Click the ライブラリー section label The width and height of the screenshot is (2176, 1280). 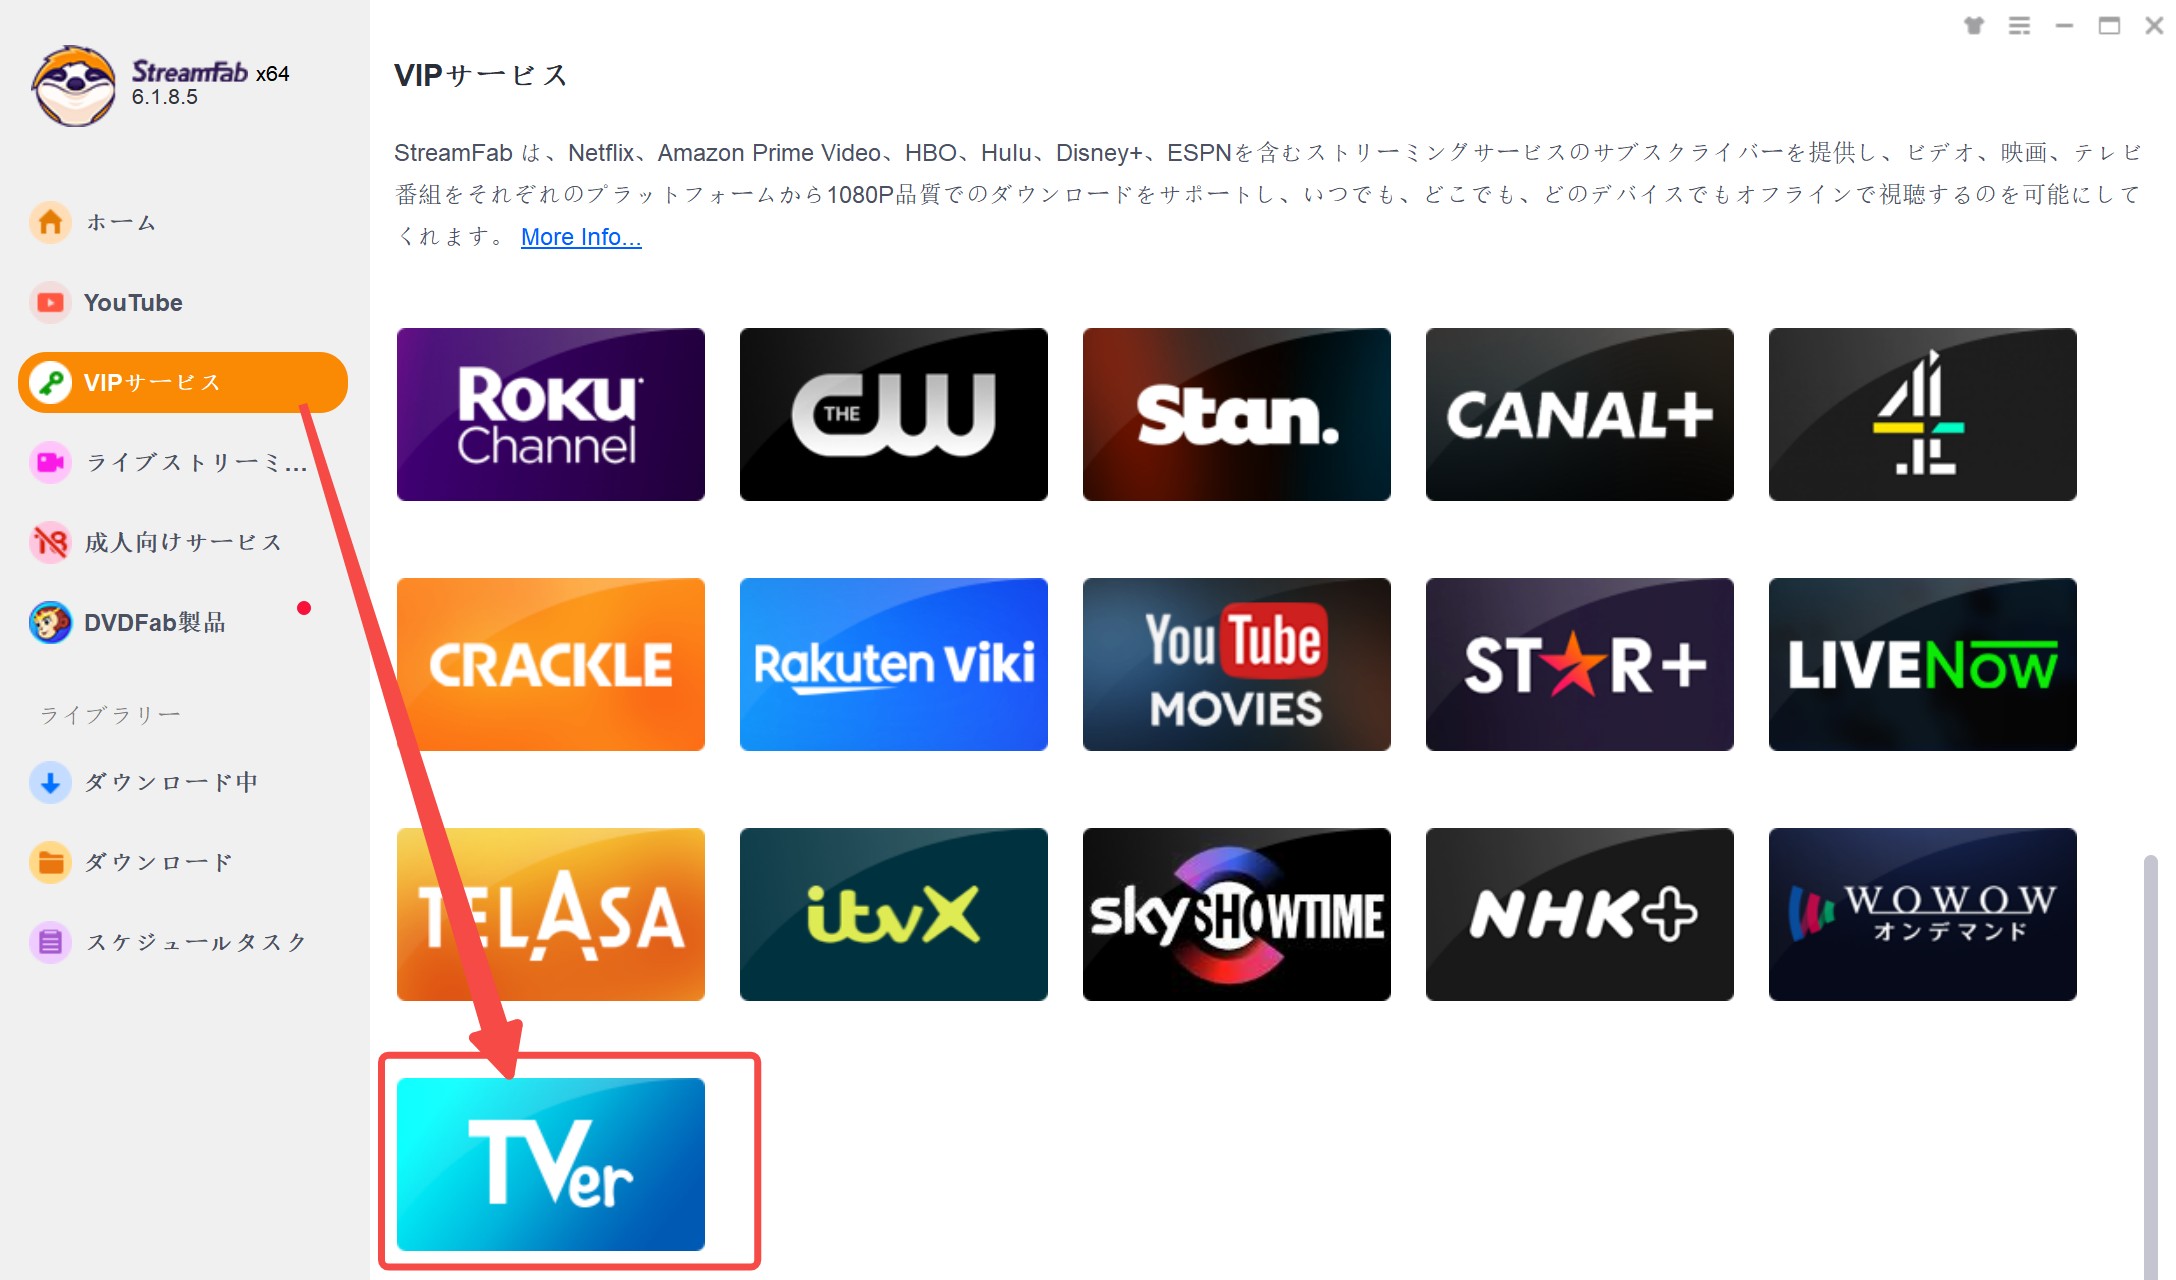[x=110, y=715]
